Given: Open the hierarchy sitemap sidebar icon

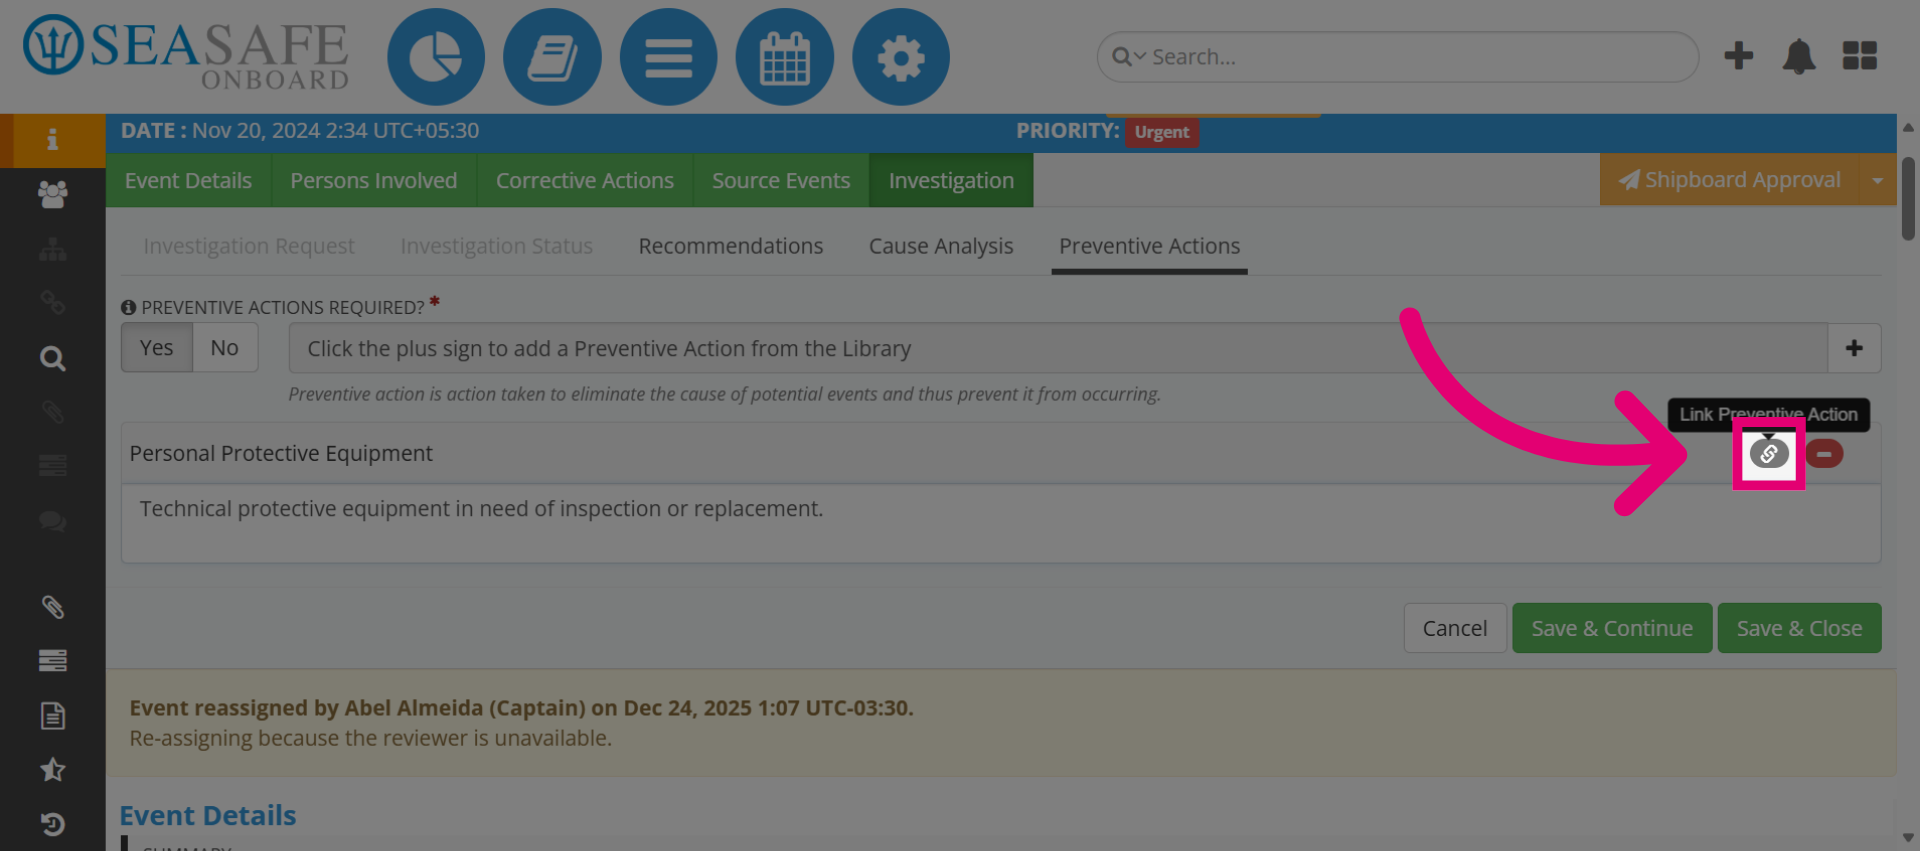Looking at the screenshot, I should point(52,249).
